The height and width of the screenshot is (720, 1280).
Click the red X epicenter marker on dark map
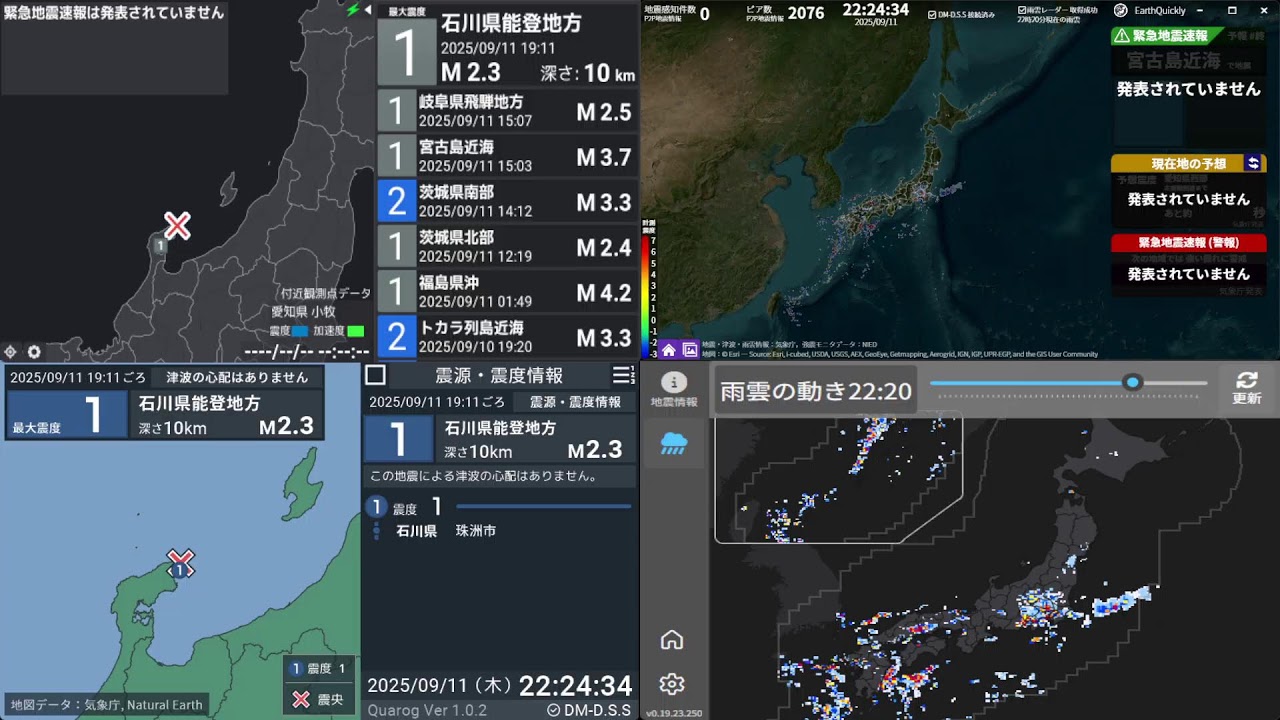point(177,226)
